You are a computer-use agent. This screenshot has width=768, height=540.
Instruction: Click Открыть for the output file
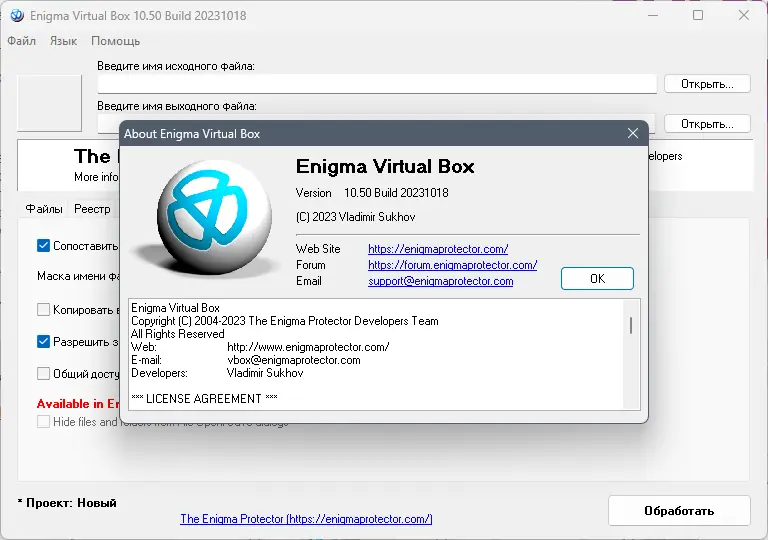point(707,123)
